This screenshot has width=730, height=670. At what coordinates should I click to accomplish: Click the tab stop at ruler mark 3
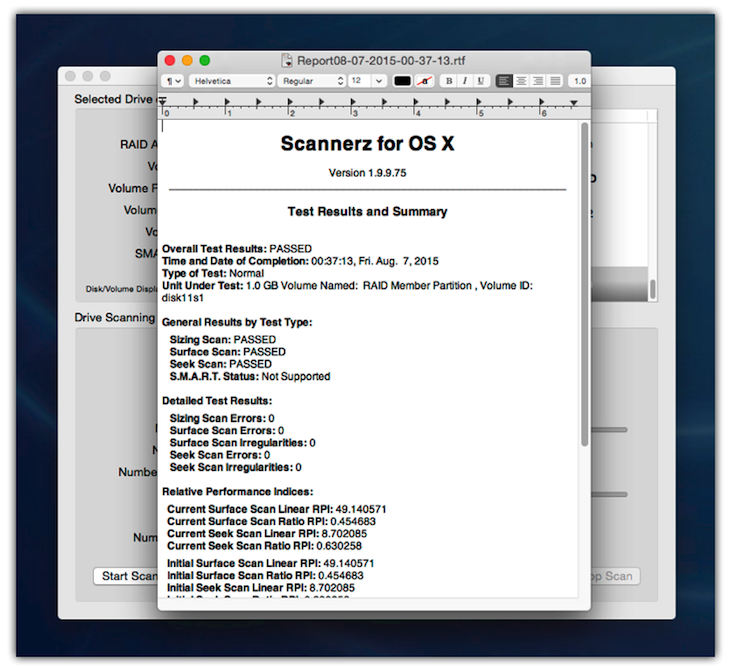pyautogui.click(x=352, y=102)
